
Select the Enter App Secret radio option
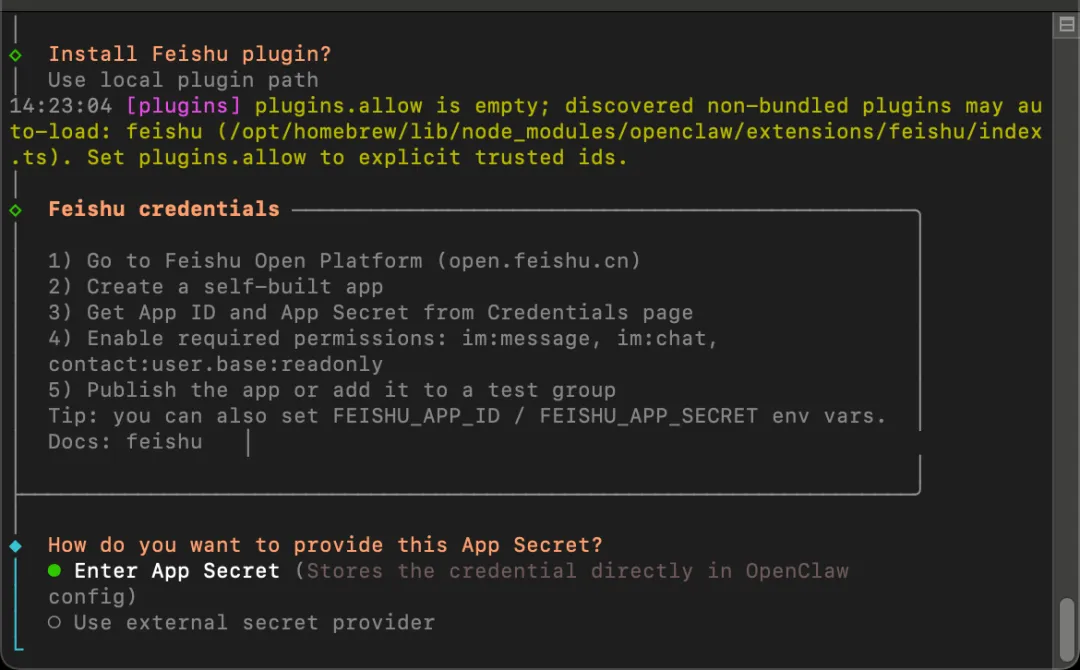(x=55, y=571)
